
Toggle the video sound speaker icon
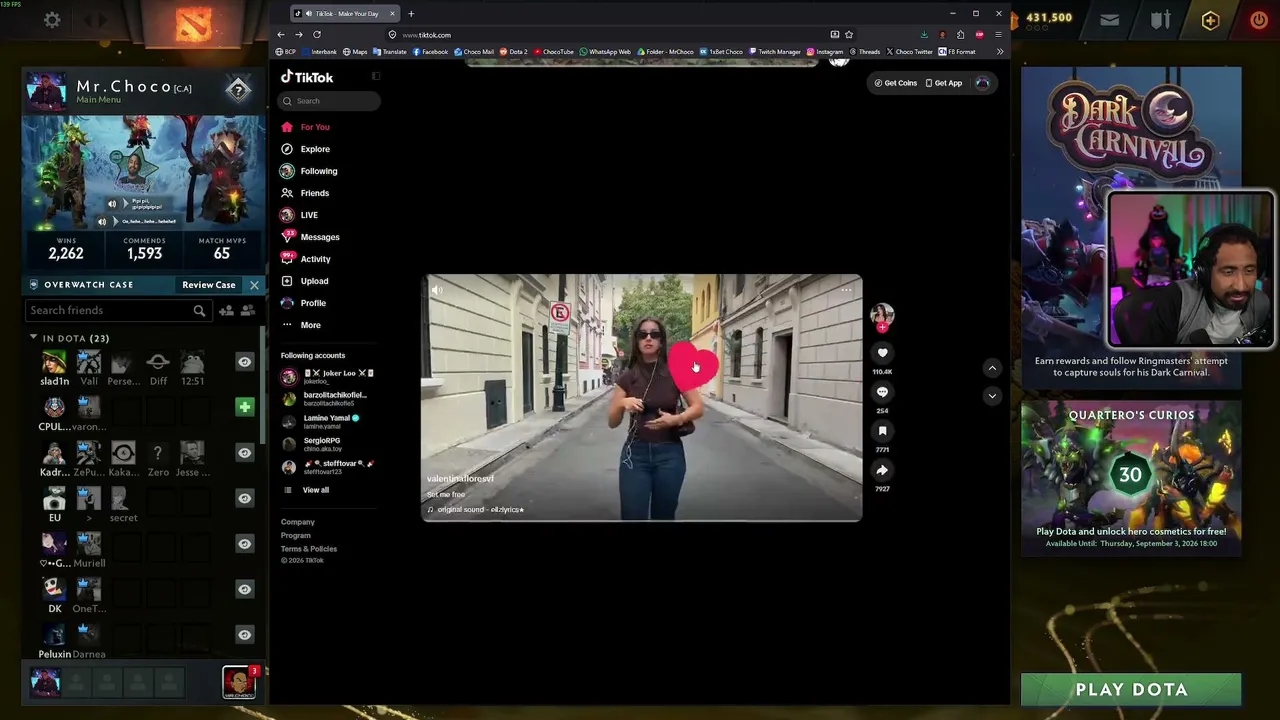tap(437, 290)
